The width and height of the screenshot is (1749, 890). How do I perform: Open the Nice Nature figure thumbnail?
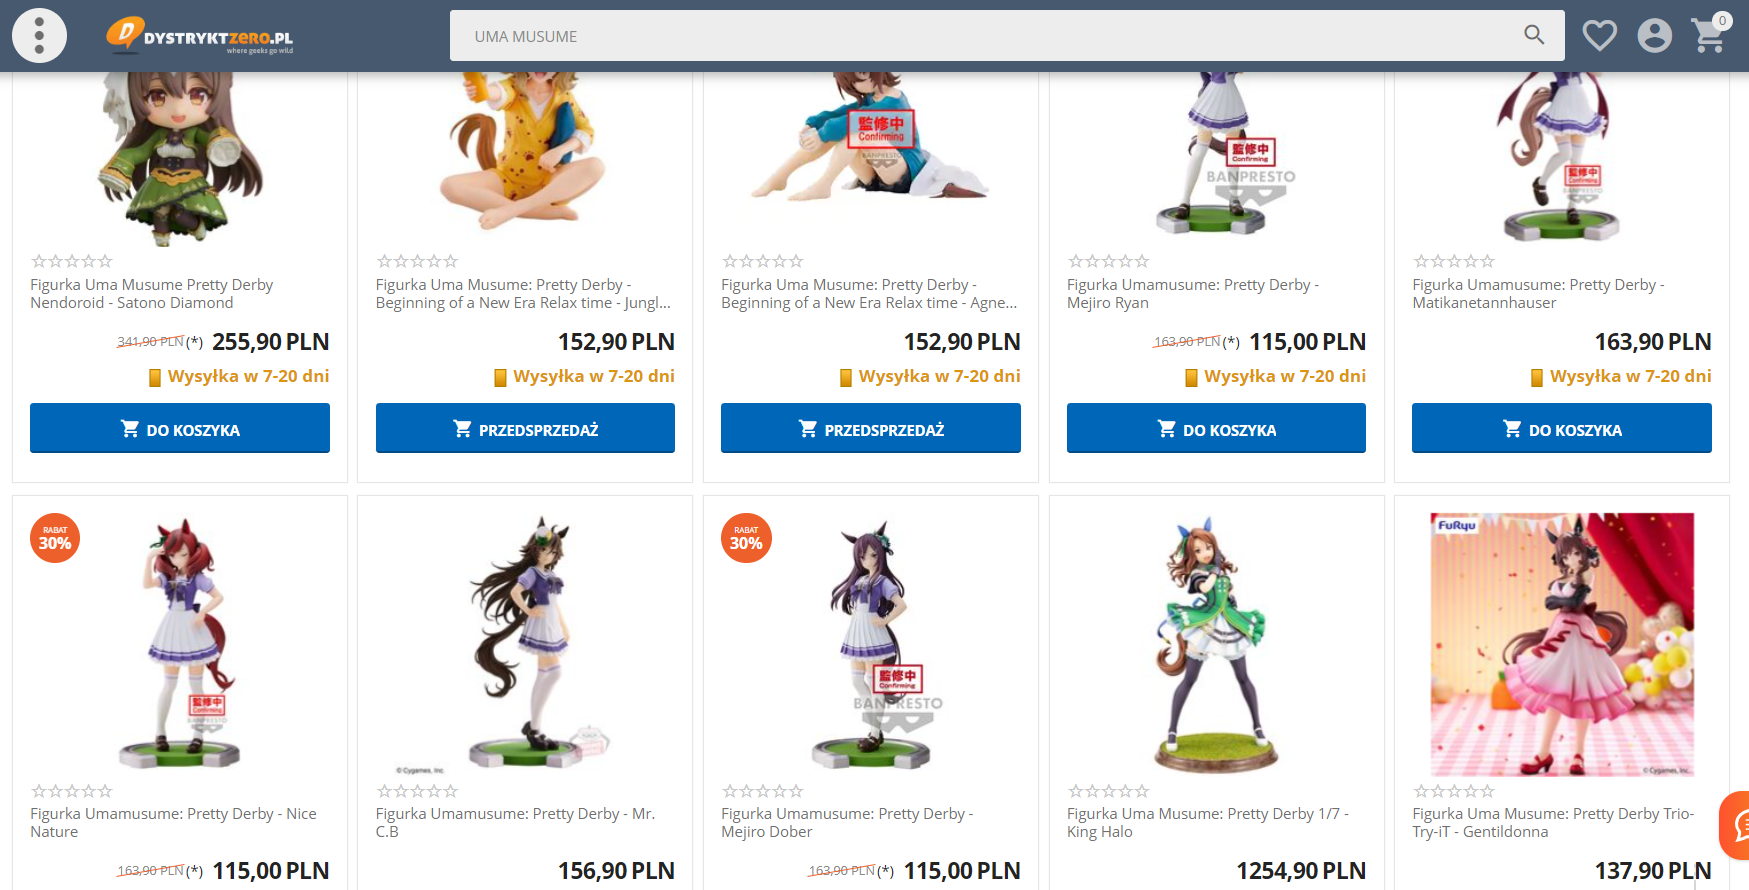(180, 644)
